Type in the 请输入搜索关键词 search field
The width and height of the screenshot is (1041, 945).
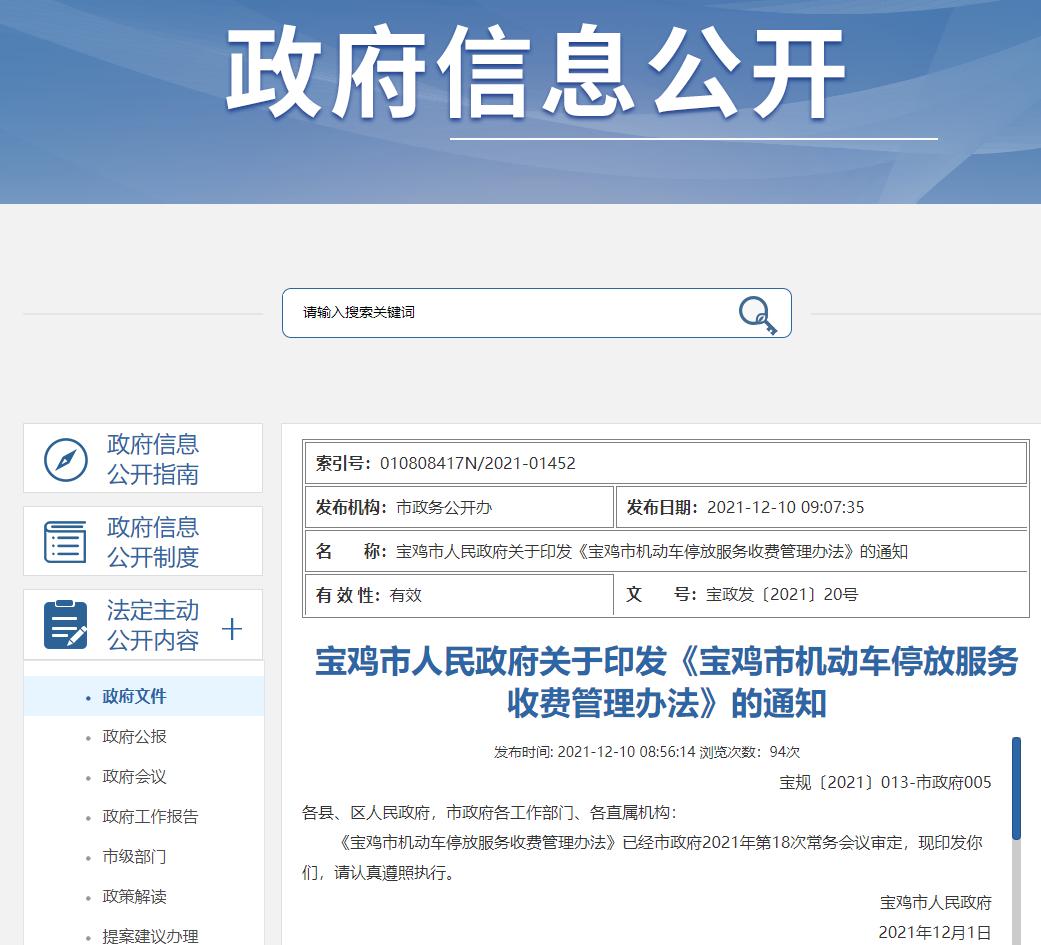pos(510,313)
